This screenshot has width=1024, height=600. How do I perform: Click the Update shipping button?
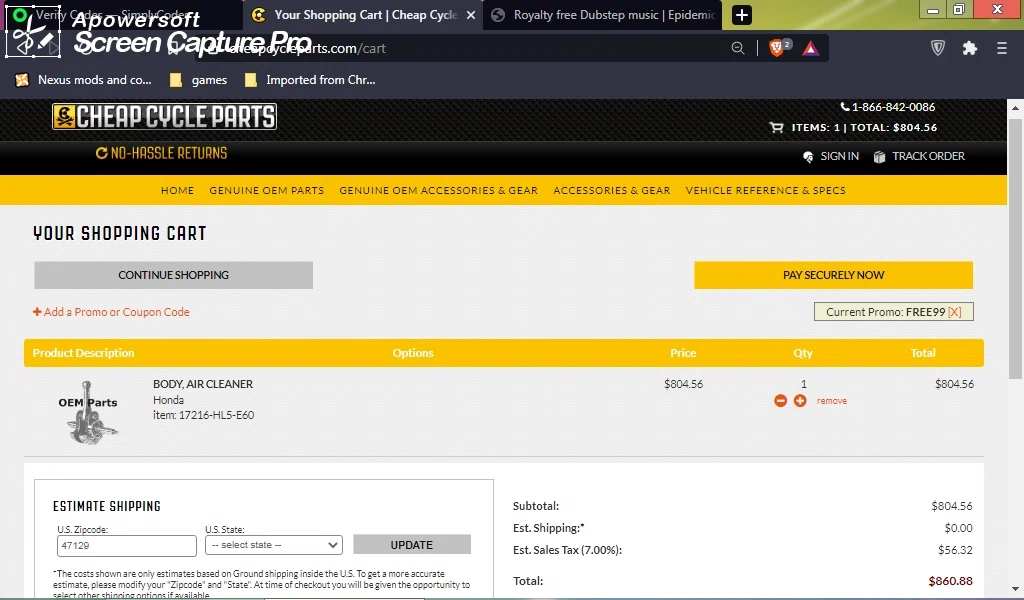(411, 545)
